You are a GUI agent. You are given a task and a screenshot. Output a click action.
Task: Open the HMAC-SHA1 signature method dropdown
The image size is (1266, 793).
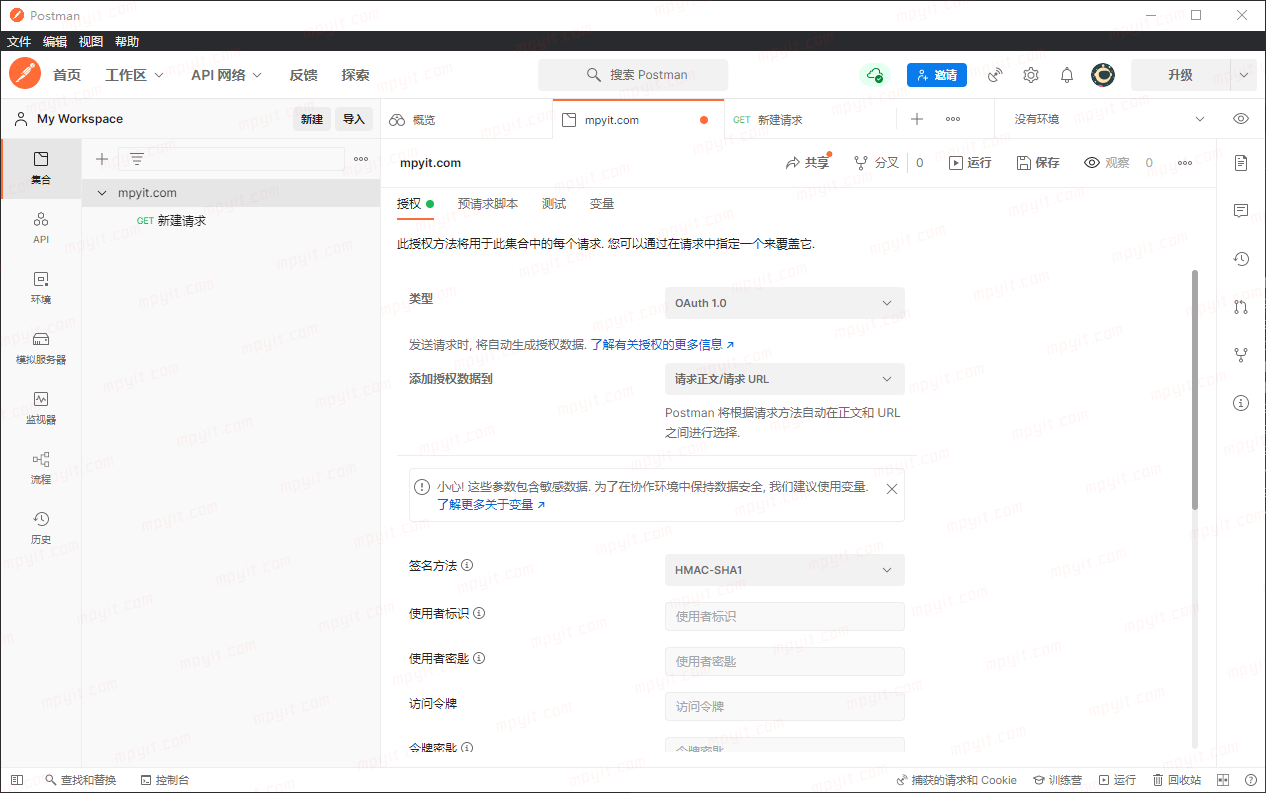[785, 570]
